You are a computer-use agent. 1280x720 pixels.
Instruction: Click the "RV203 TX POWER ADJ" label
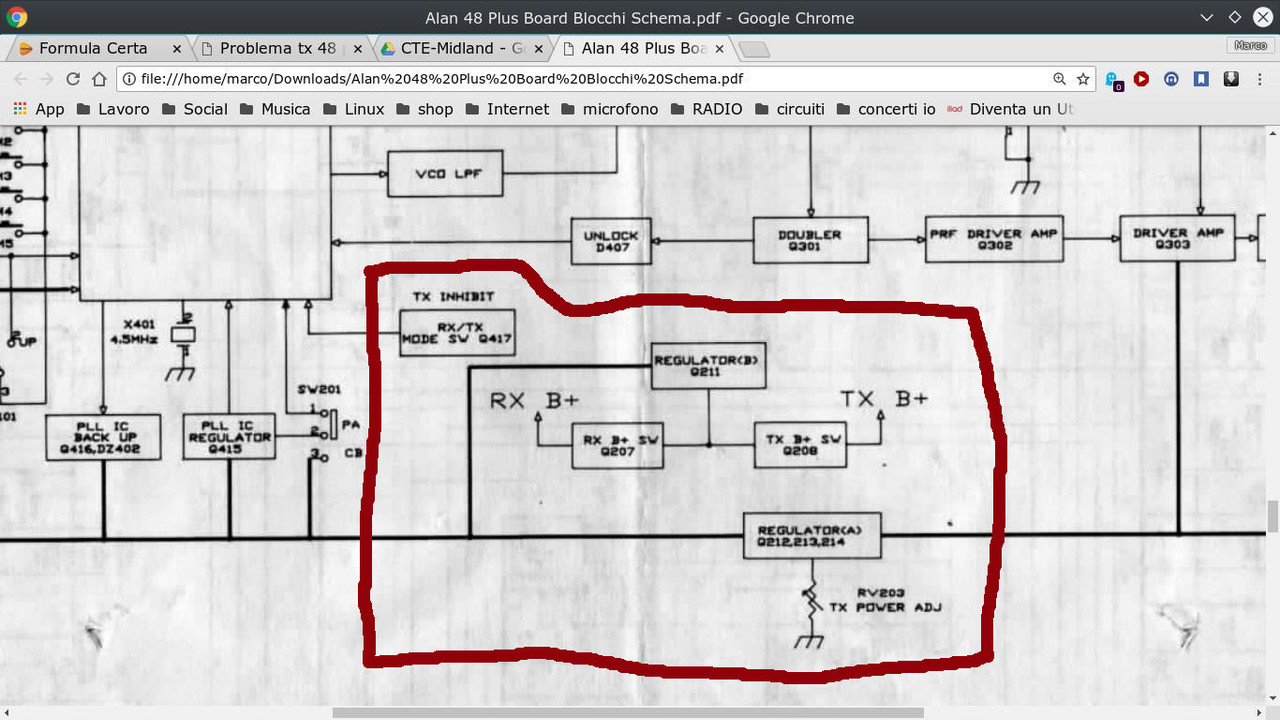(886, 600)
